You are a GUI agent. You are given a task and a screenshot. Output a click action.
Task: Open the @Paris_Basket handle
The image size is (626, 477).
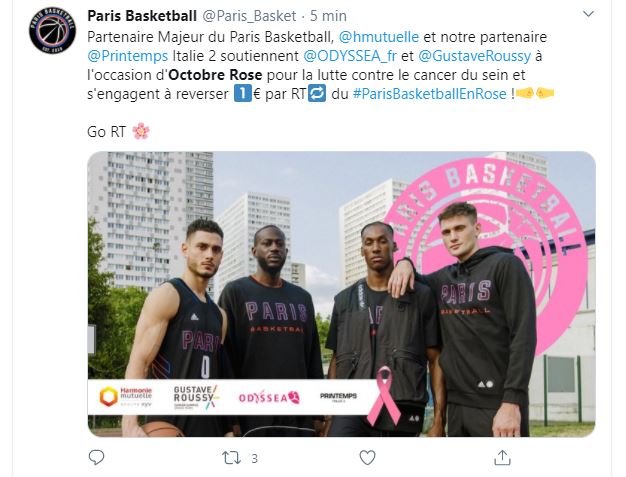[250, 16]
